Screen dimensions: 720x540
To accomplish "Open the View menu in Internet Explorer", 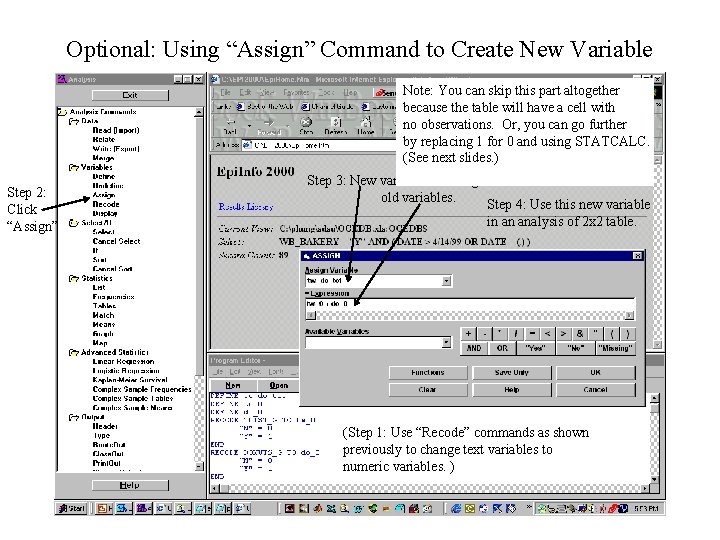I will tap(267, 92).
